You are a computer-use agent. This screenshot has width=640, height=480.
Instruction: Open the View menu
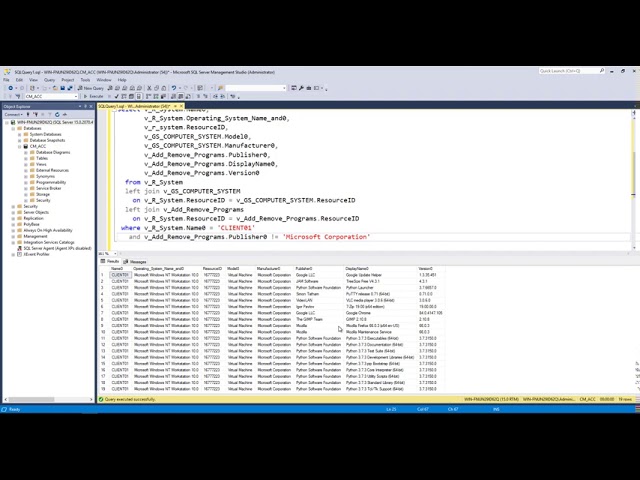[33, 80]
